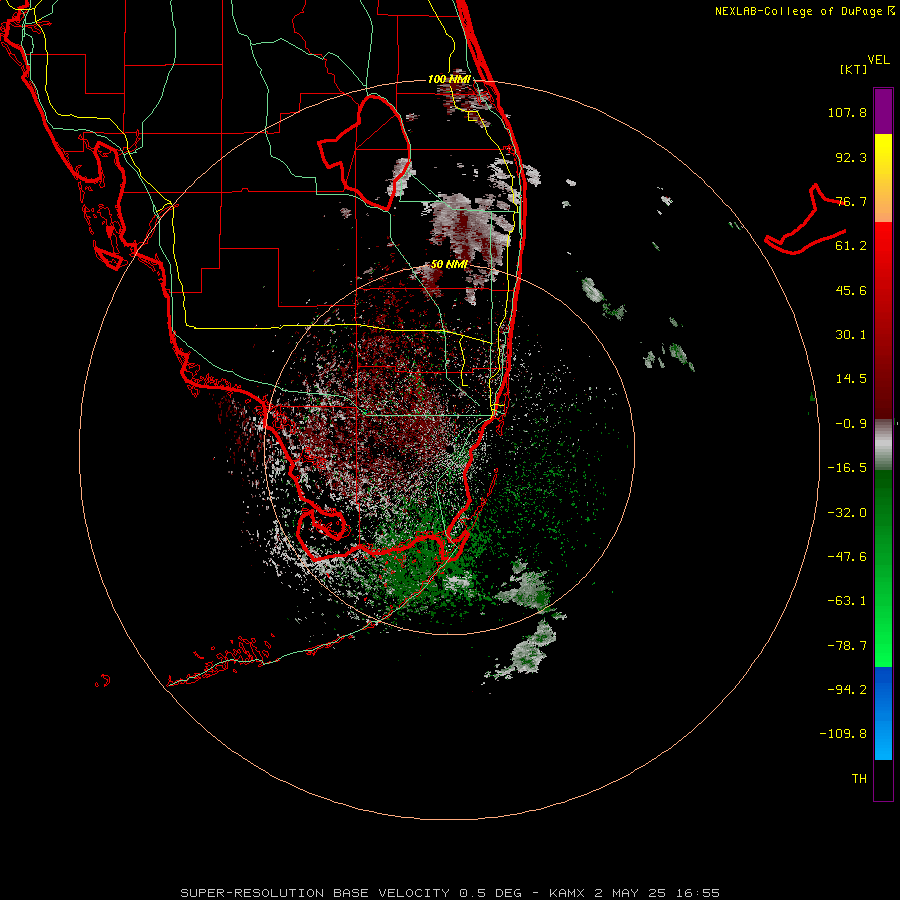Screen dimensions: 900x900
Task: Select the -78.7 scale value
Action: (x=847, y=646)
